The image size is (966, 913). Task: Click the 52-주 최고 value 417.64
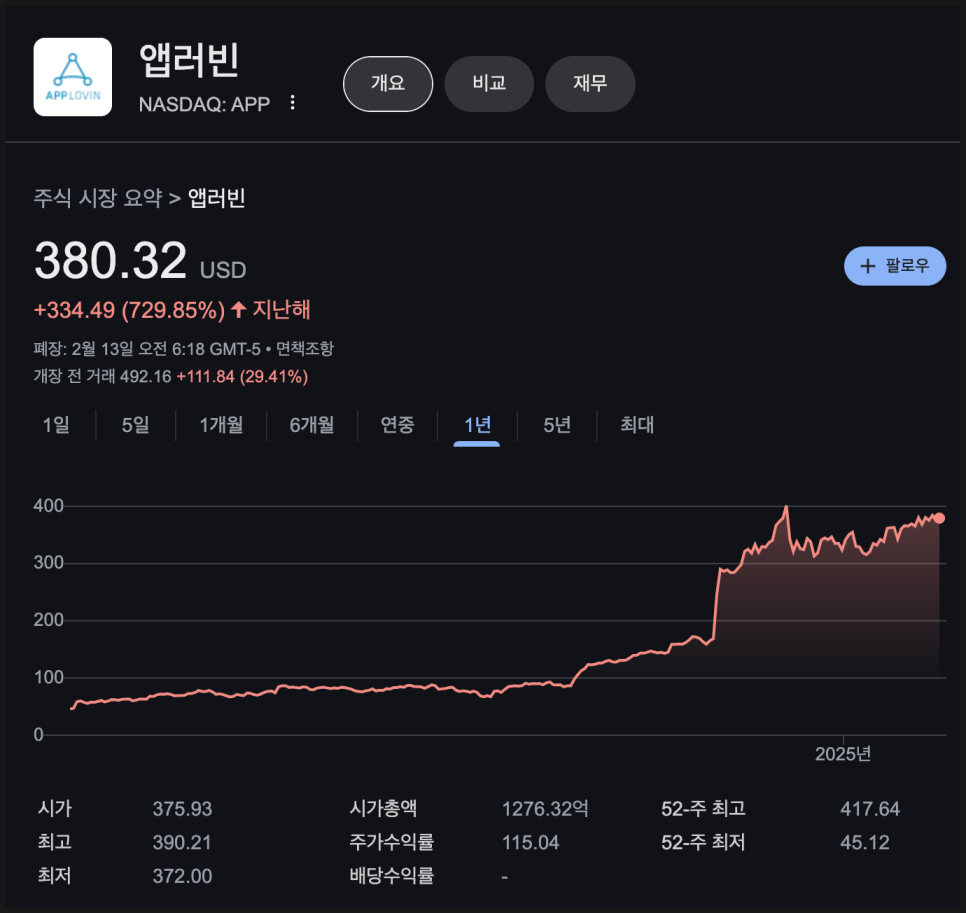pos(870,808)
